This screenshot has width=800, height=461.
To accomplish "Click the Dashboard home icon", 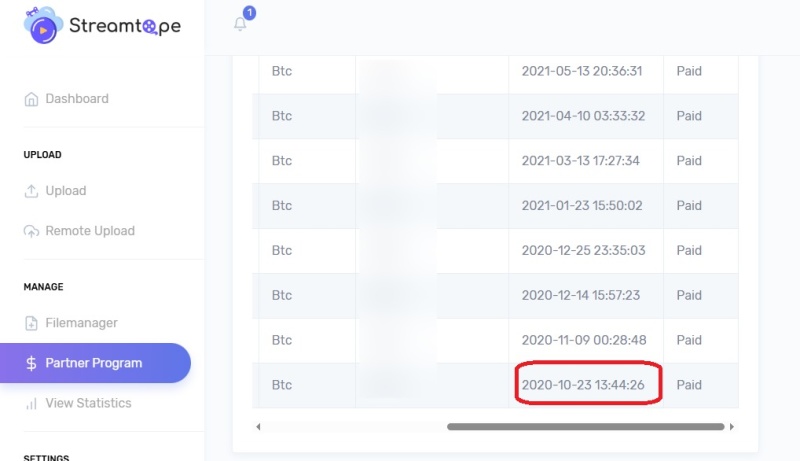I will click(x=31, y=99).
